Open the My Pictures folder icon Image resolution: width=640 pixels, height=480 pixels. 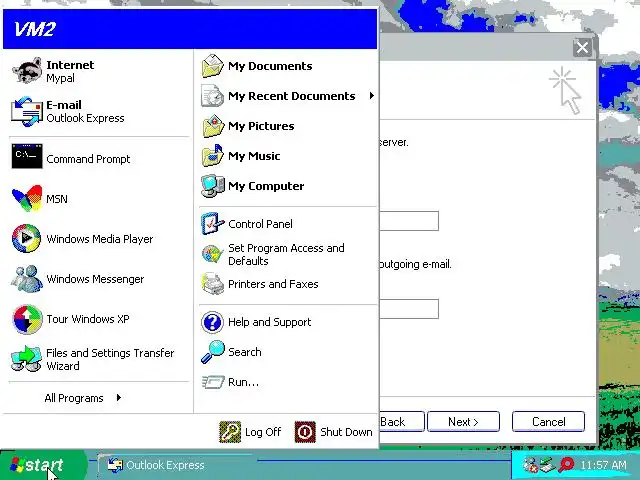(x=213, y=126)
